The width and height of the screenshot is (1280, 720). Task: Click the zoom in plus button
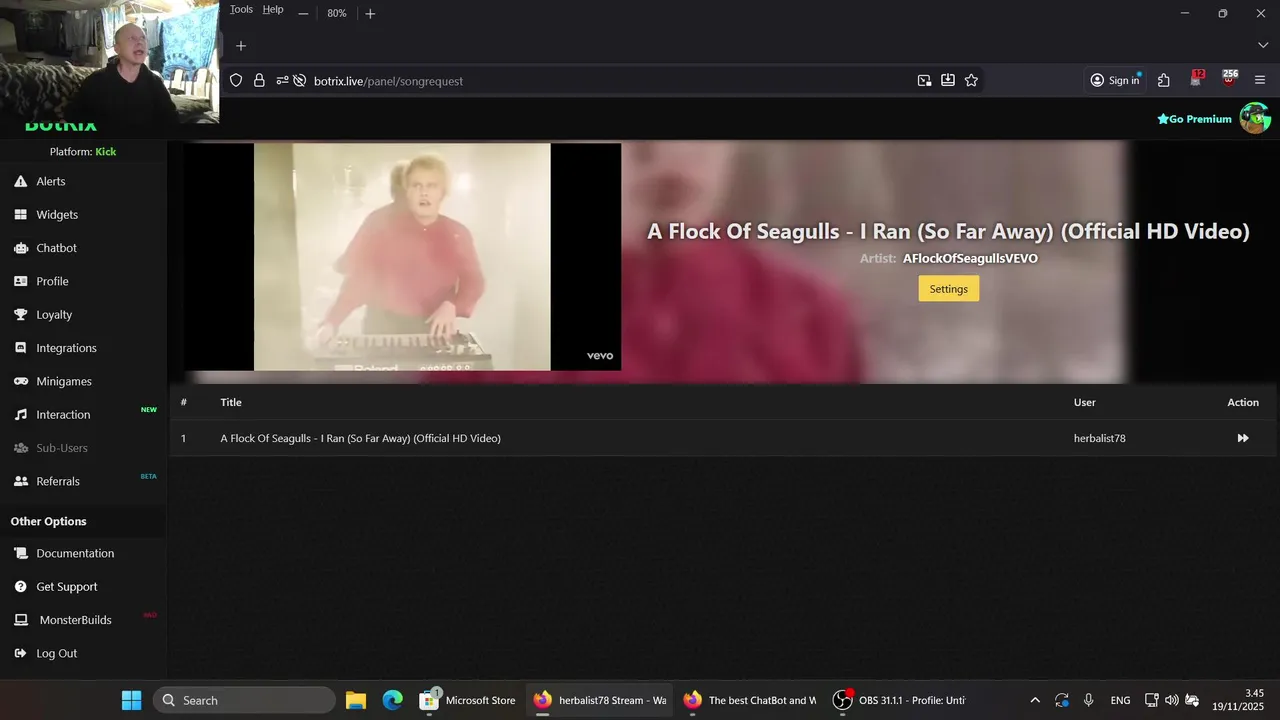[370, 13]
